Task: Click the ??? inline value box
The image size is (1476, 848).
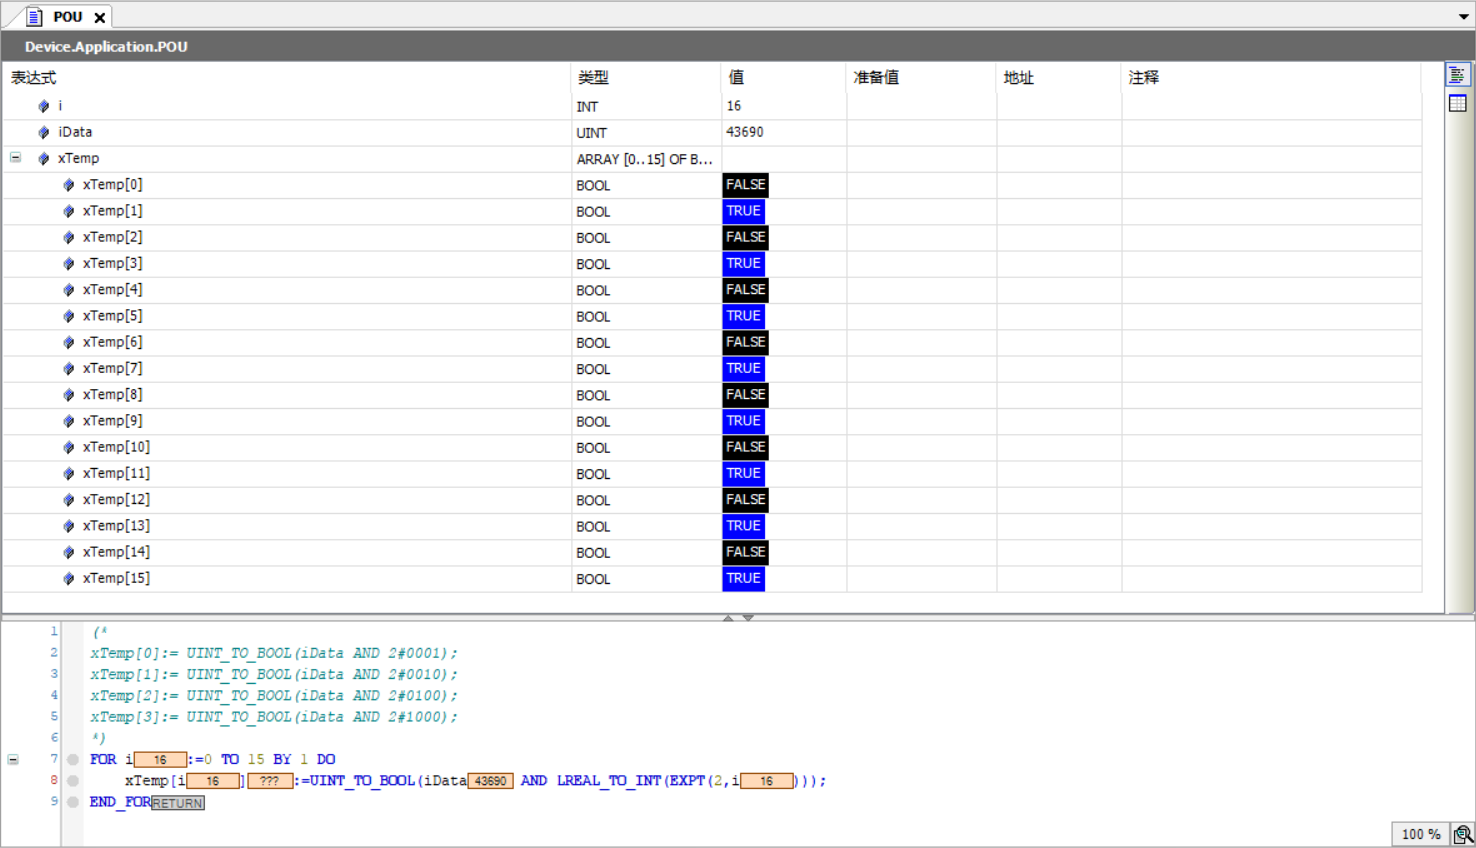Action: (270, 781)
